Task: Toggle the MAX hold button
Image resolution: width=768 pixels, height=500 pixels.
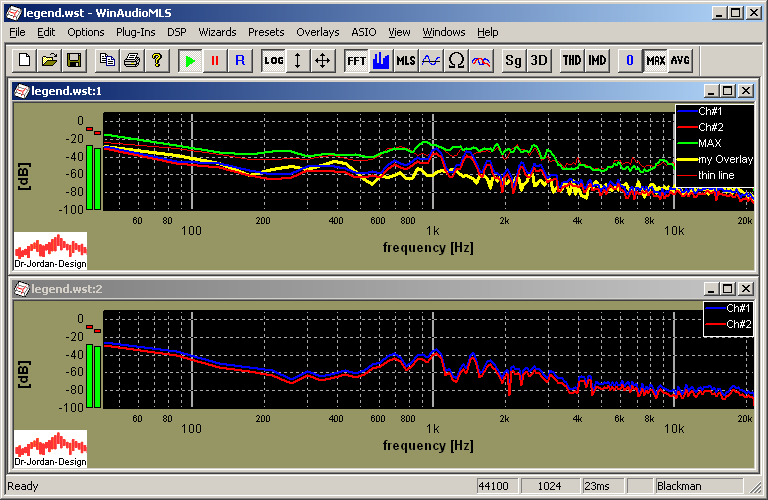Action: 656,60
